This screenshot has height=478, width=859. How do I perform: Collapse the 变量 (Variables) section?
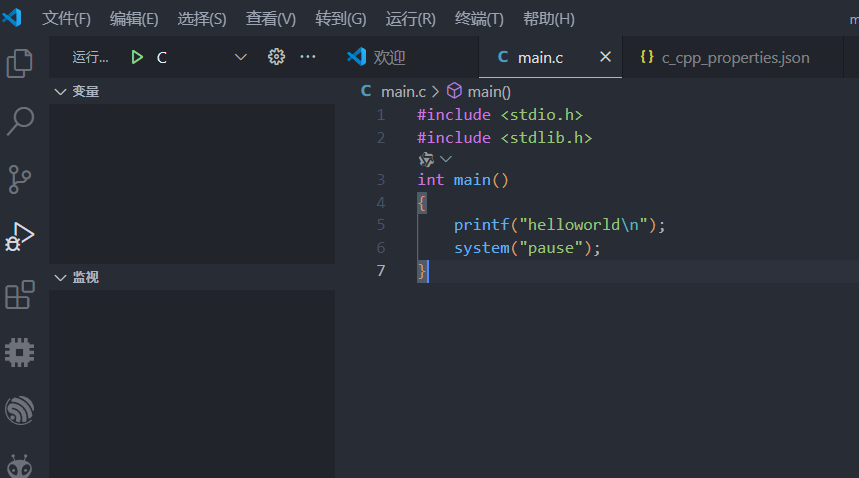coord(60,92)
